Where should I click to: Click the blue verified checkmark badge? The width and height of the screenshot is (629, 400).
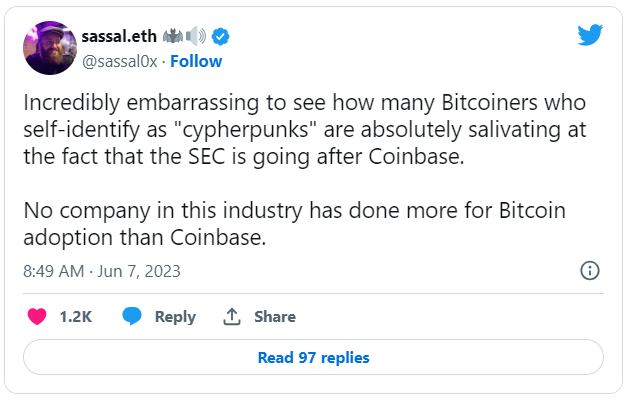point(221,37)
